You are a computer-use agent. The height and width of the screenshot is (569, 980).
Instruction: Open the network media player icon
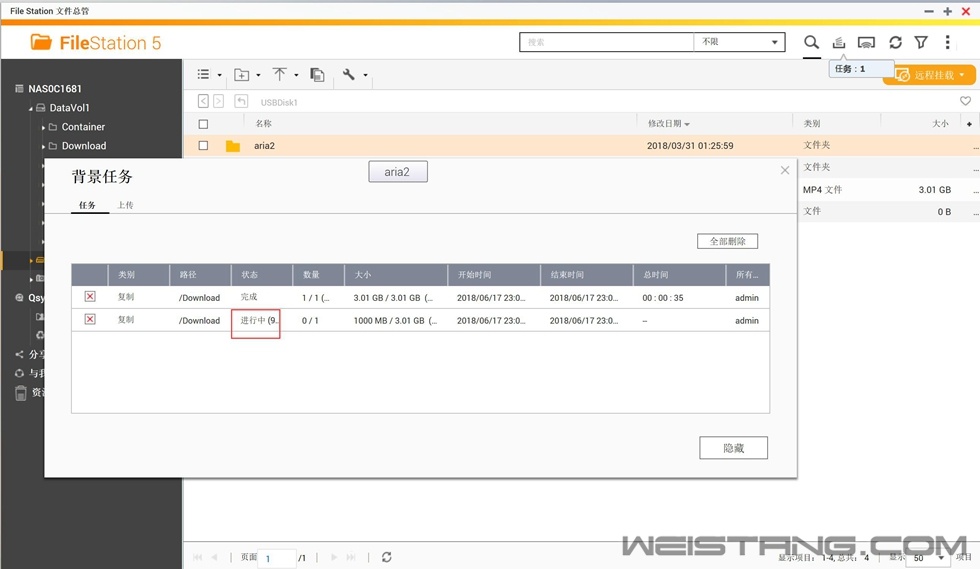coord(866,42)
